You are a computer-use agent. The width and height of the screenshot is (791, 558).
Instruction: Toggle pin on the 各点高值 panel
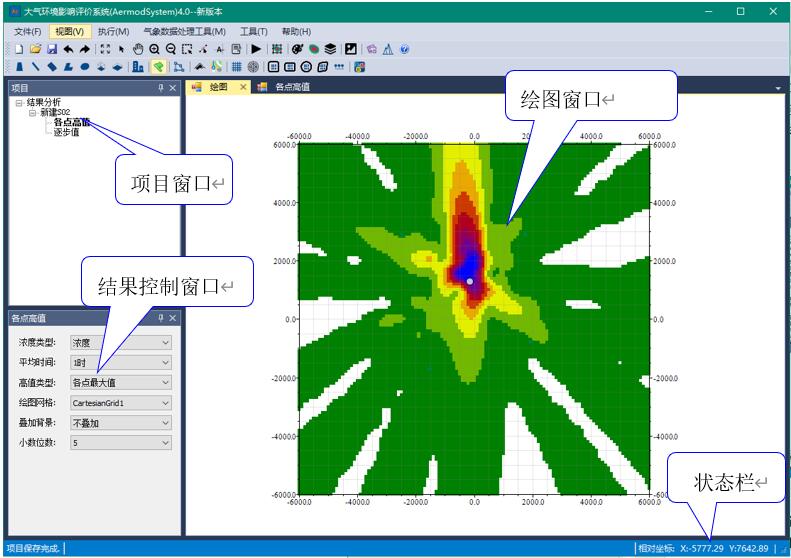(x=160, y=318)
